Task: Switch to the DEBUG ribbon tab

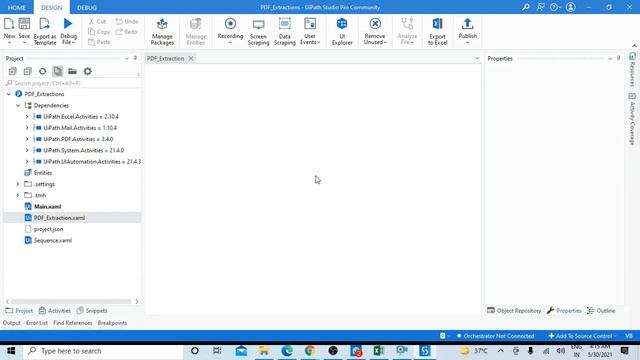Action: point(87,7)
